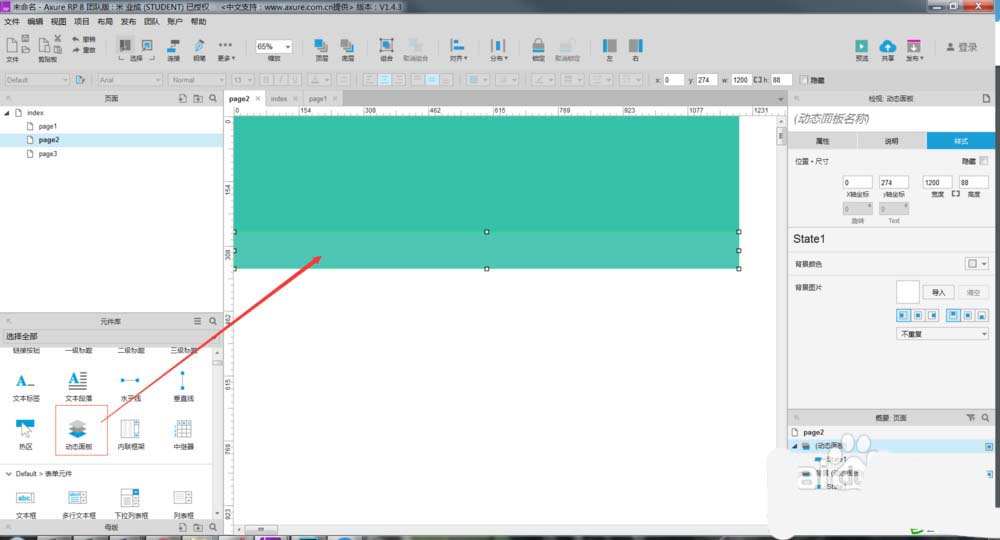This screenshot has height=540, width=1000.
Task: Click the x coordinate field in format bar
Action: [673, 80]
